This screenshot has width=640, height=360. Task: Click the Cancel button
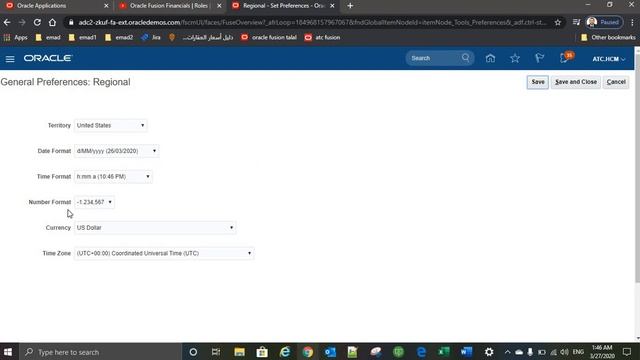pos(616,82)
